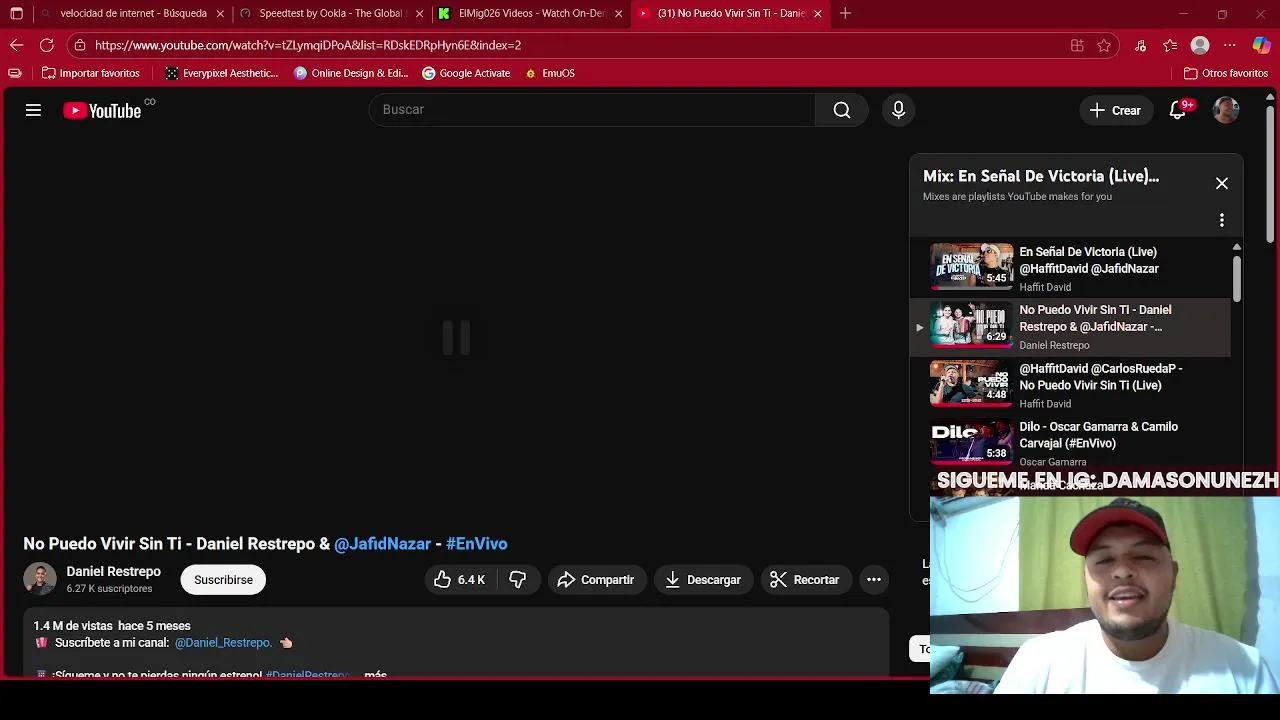Share the video via Compartir
This screenshot has height=720, width=1280.
pyautogui.click(x=596, y=580)
